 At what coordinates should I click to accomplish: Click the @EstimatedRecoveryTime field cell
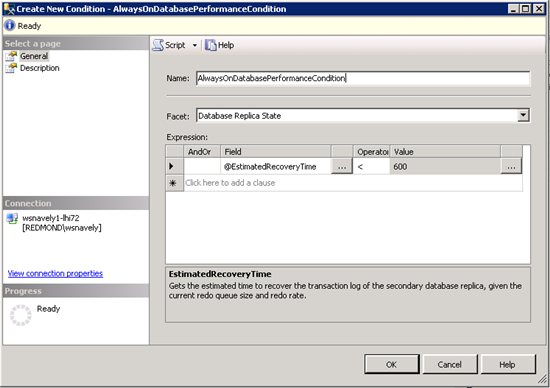pyautogui.click(x=275, y=167)
